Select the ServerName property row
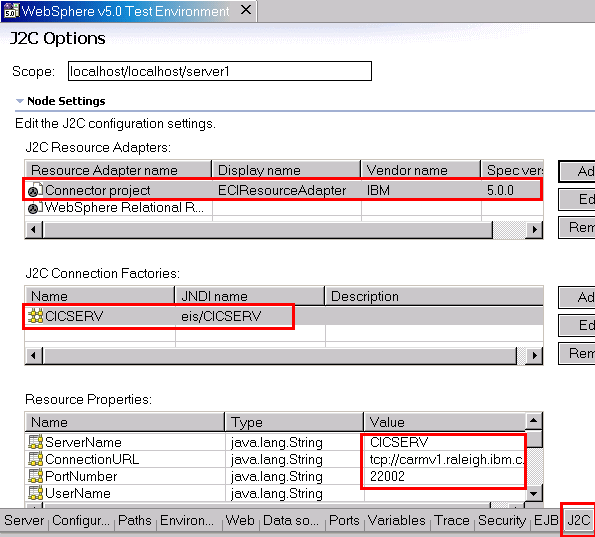Screen dimensions: 595x537 (x=275, y=442)
